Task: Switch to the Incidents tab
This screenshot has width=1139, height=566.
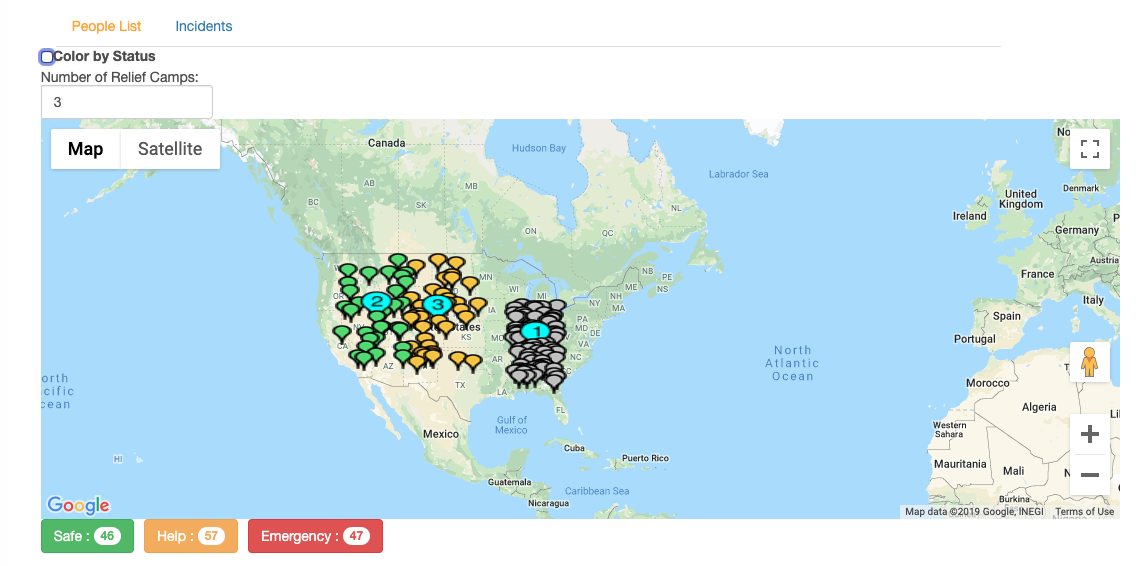Action: [203, 26]
